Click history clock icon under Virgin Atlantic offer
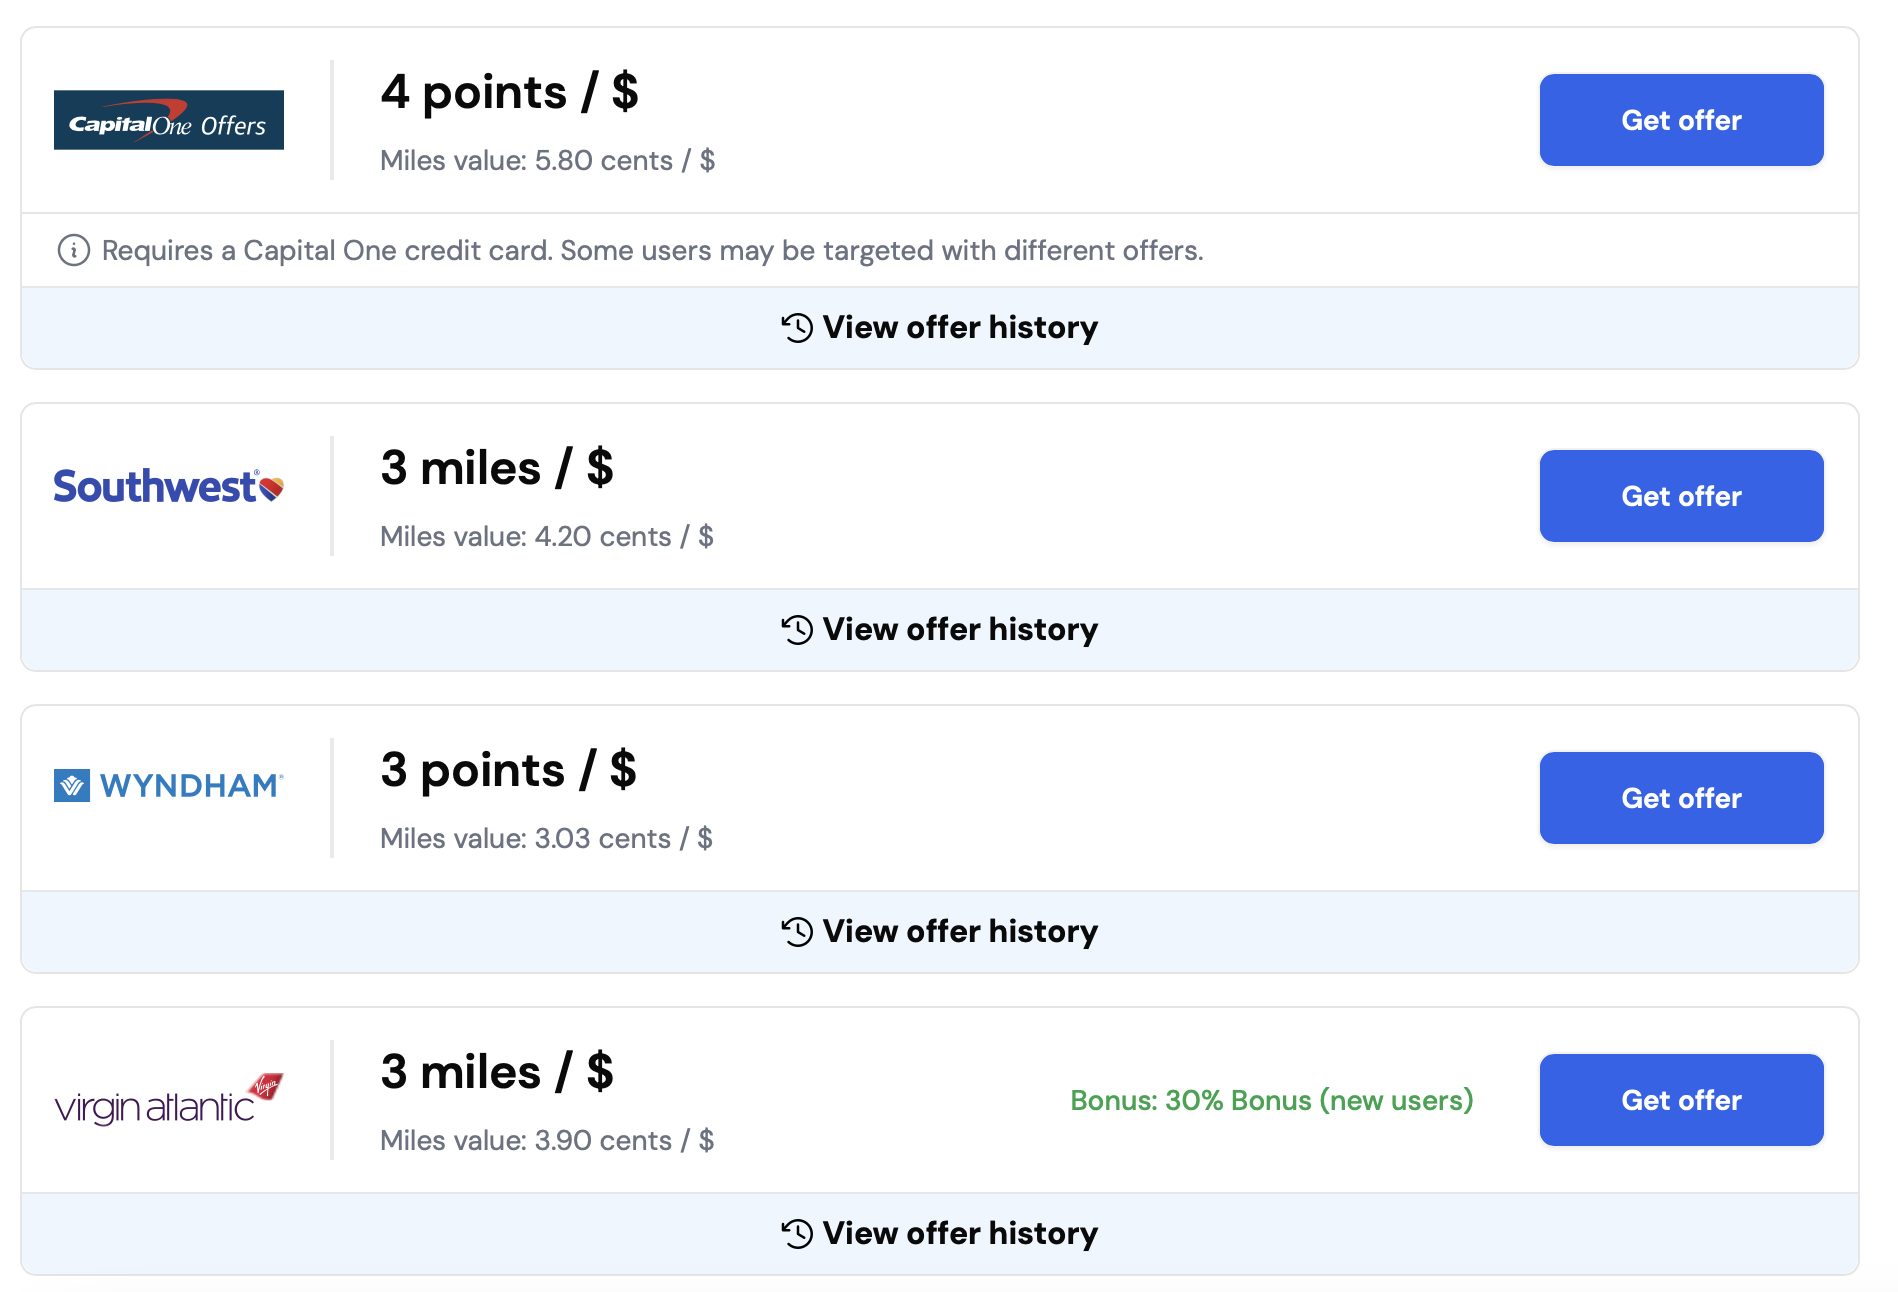This screenshot has width=1898, height=1292. coord(797,1234)
